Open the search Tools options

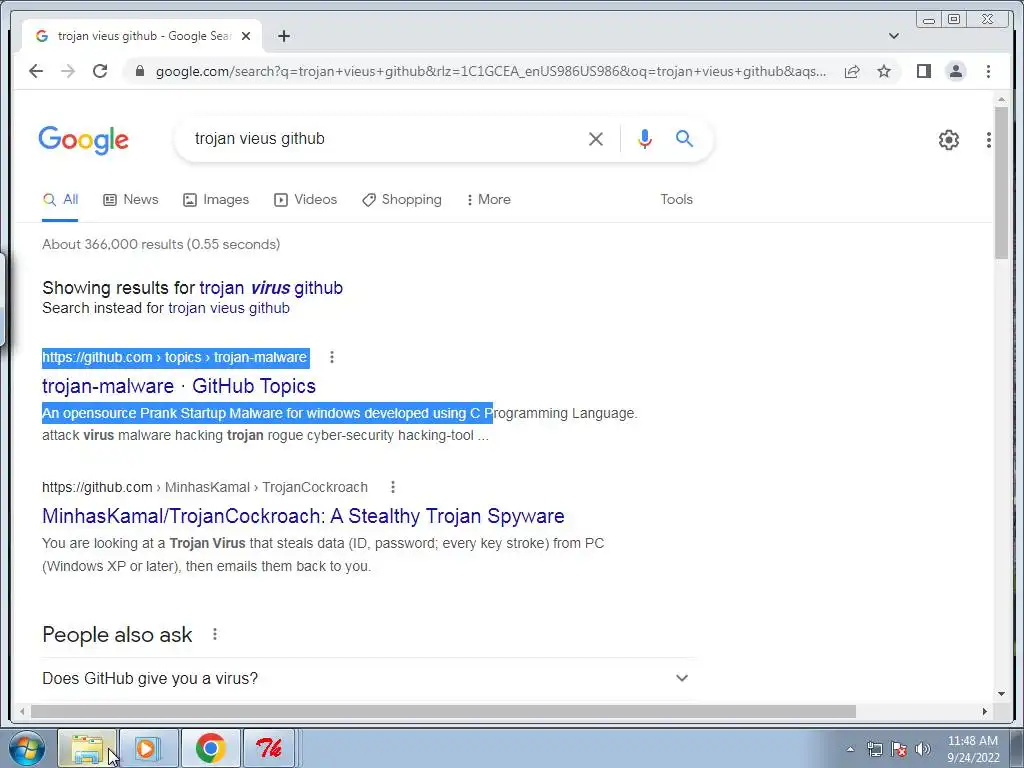676,200
